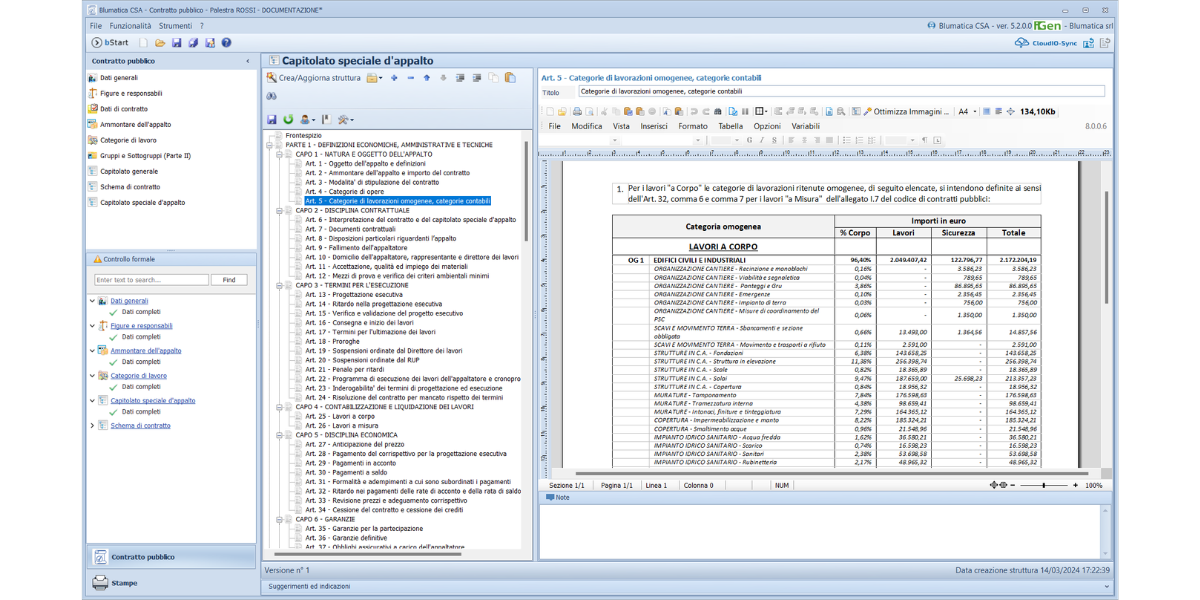Click the blue minus remove icon
The image size is (1200, 600).
pyautogui.click(x=410, y=78)
